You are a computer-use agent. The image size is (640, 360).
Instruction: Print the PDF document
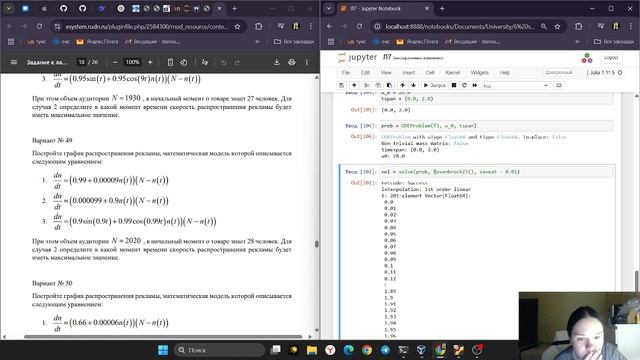tap(291, 62)
